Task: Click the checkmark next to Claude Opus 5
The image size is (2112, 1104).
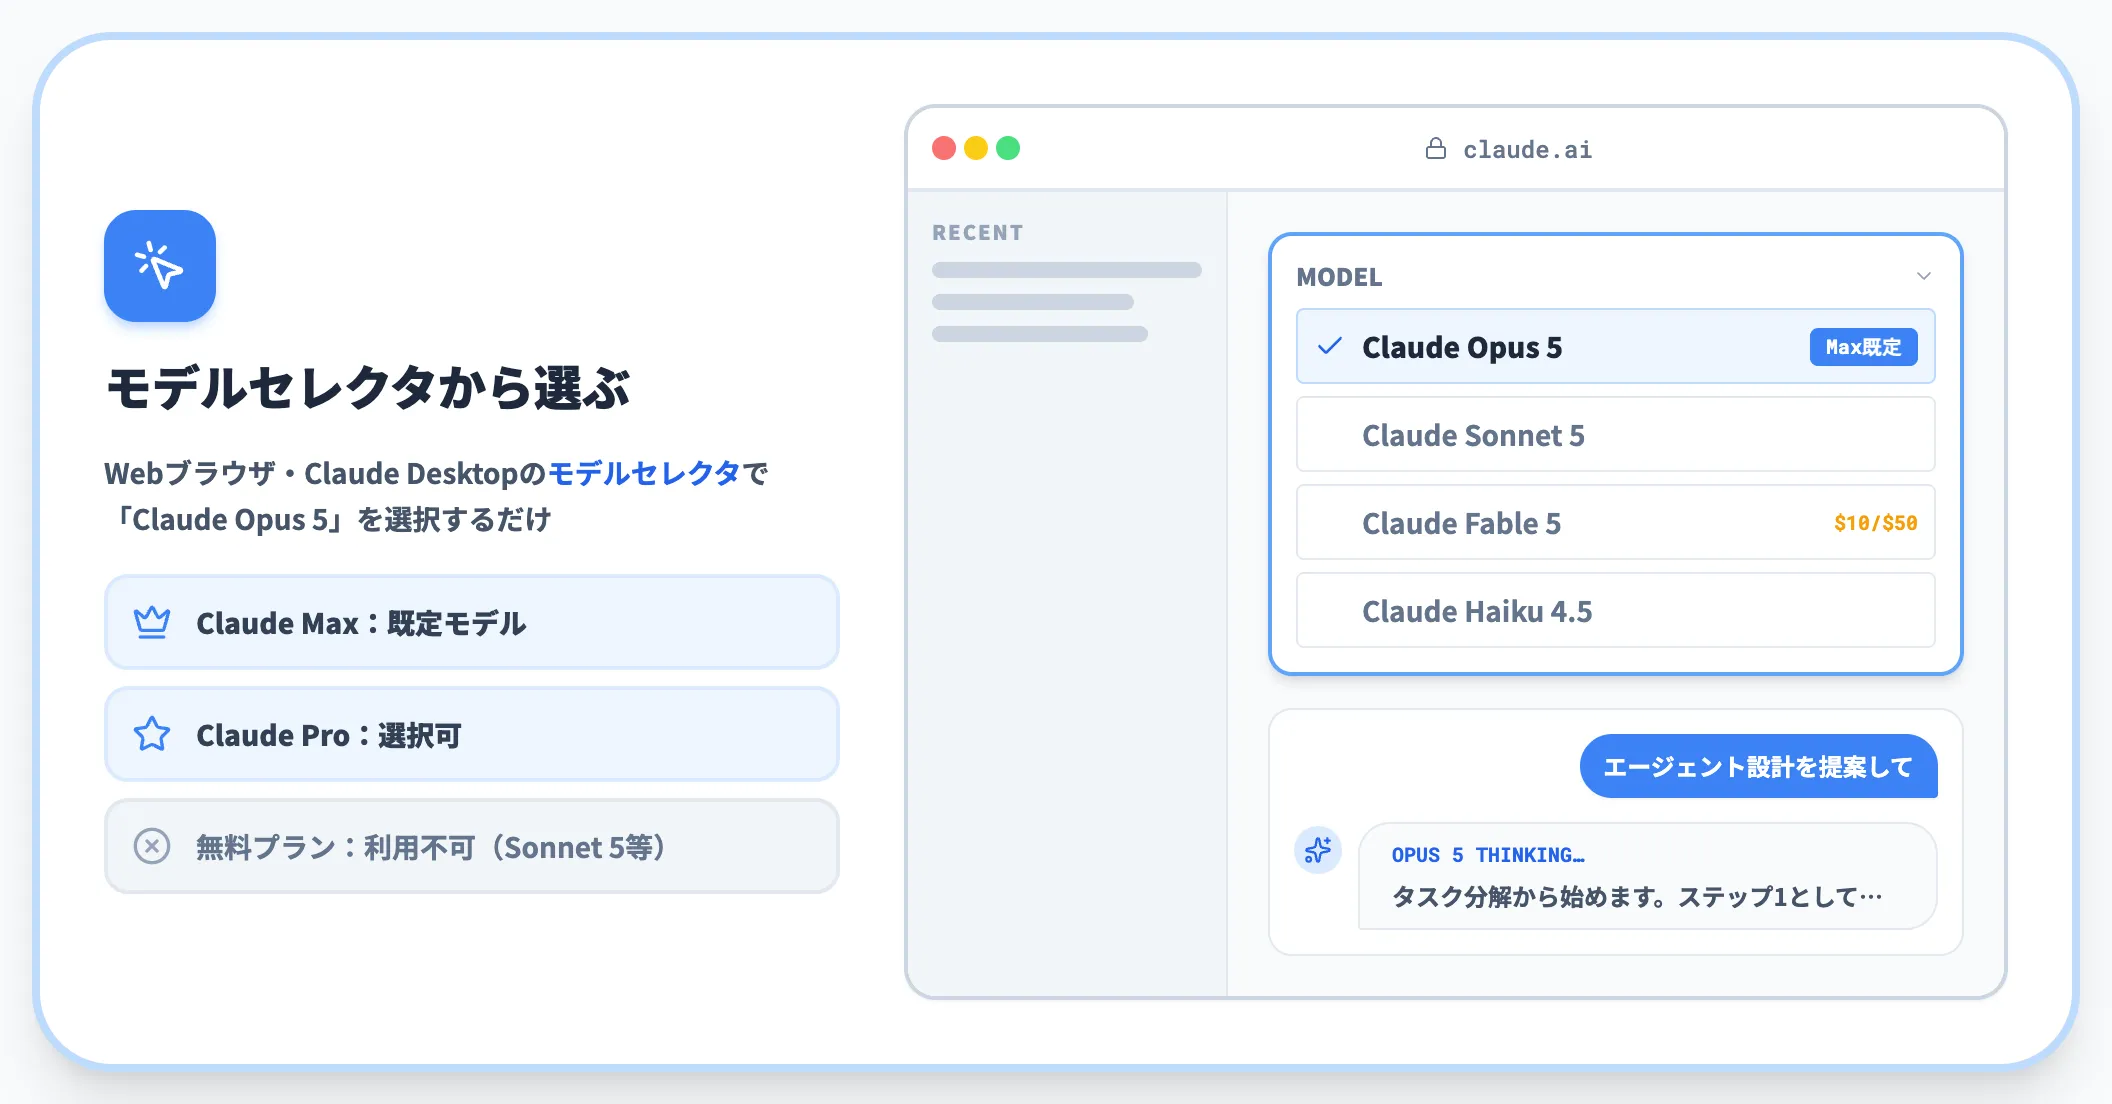Action: pos(1329,347)
